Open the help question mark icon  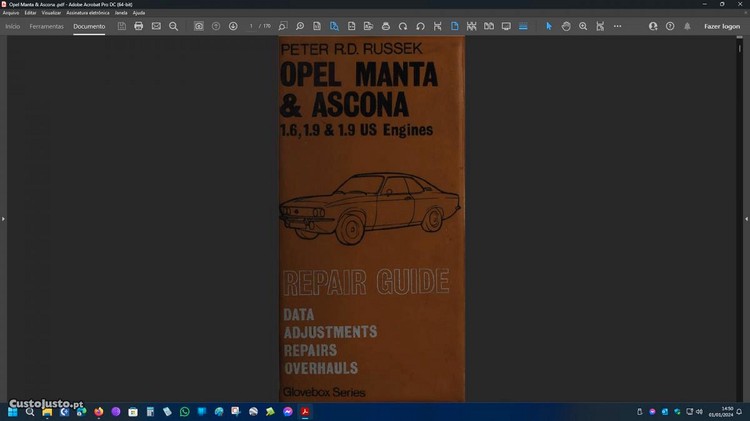(670, 26)
